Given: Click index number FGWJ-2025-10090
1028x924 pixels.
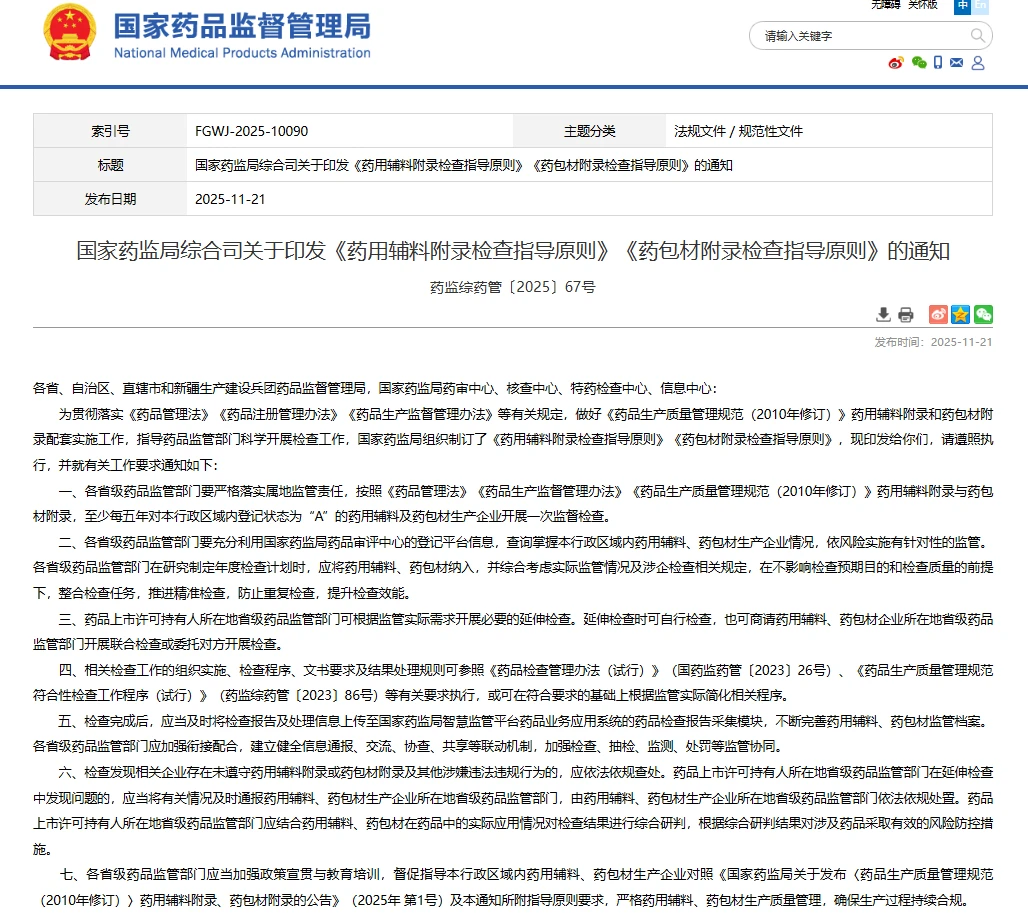Looking at the screenshot, I should (251, 131).
